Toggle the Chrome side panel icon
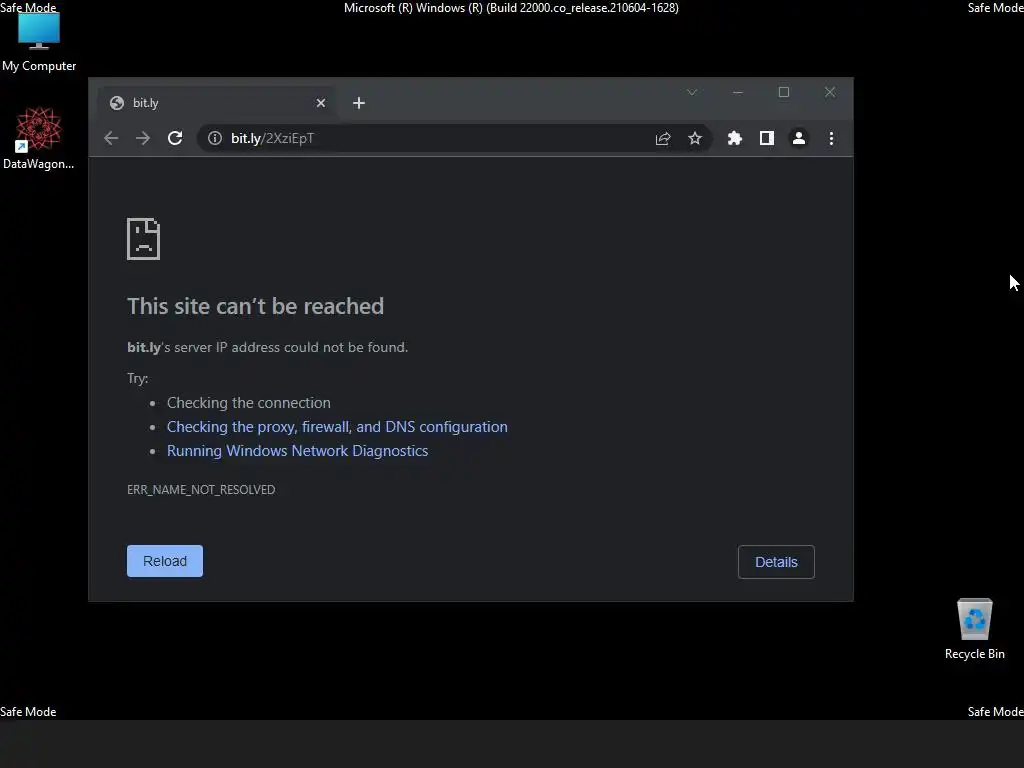Viewport: 1024px width, 768px height. [767, 138]
